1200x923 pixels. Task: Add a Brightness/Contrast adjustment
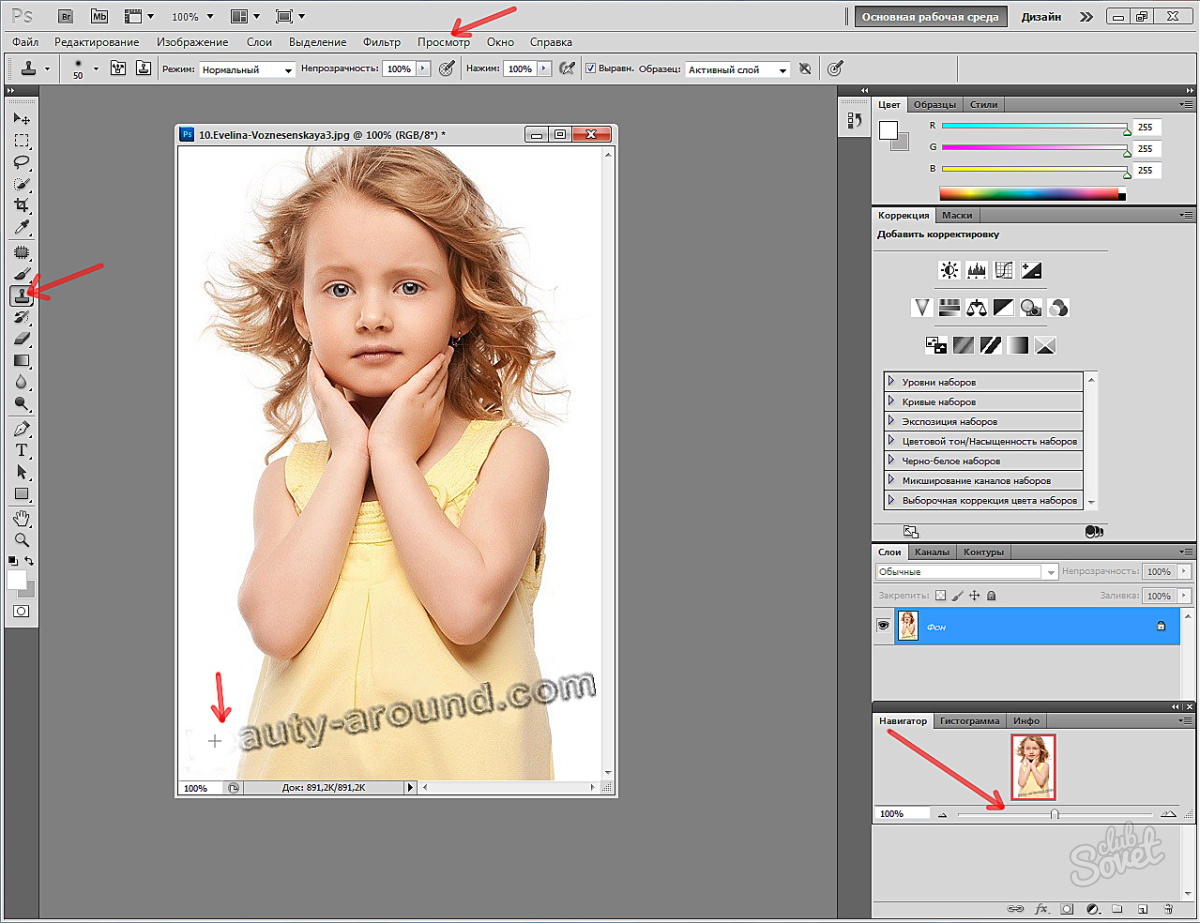(x=949, y=270)
